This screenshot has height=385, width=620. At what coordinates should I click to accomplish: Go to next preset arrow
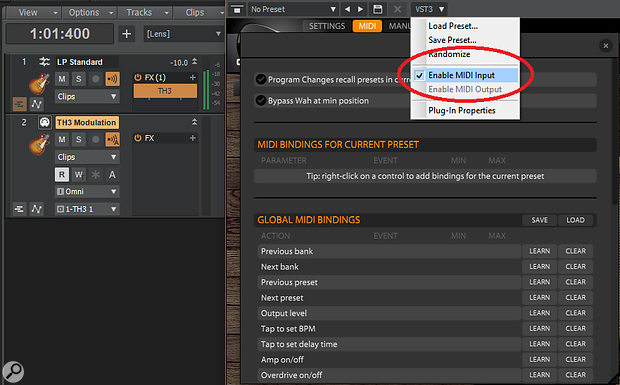point(360,9)
